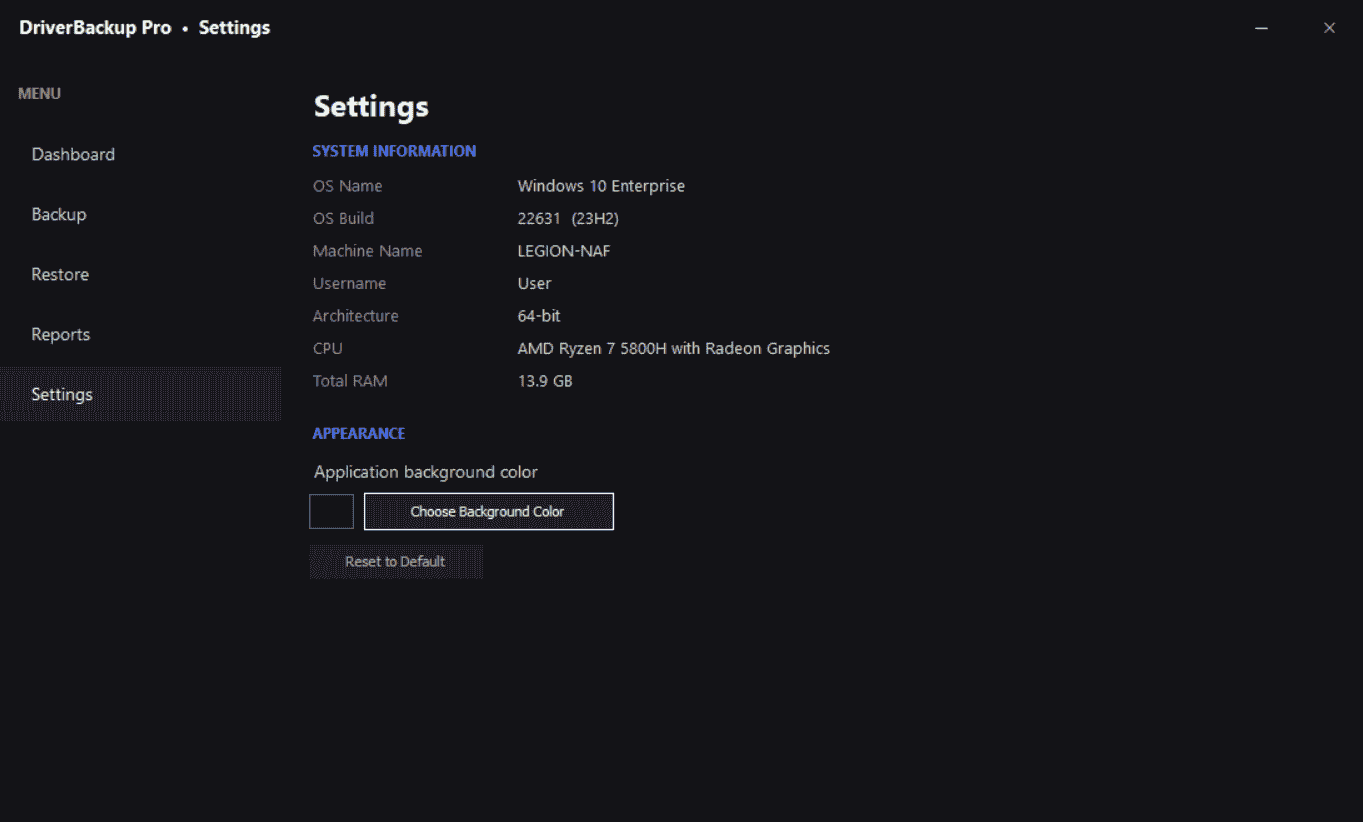Select Settings in the sidebar menu
This screenshot has height=822, width=1363.
coord(62,394)
